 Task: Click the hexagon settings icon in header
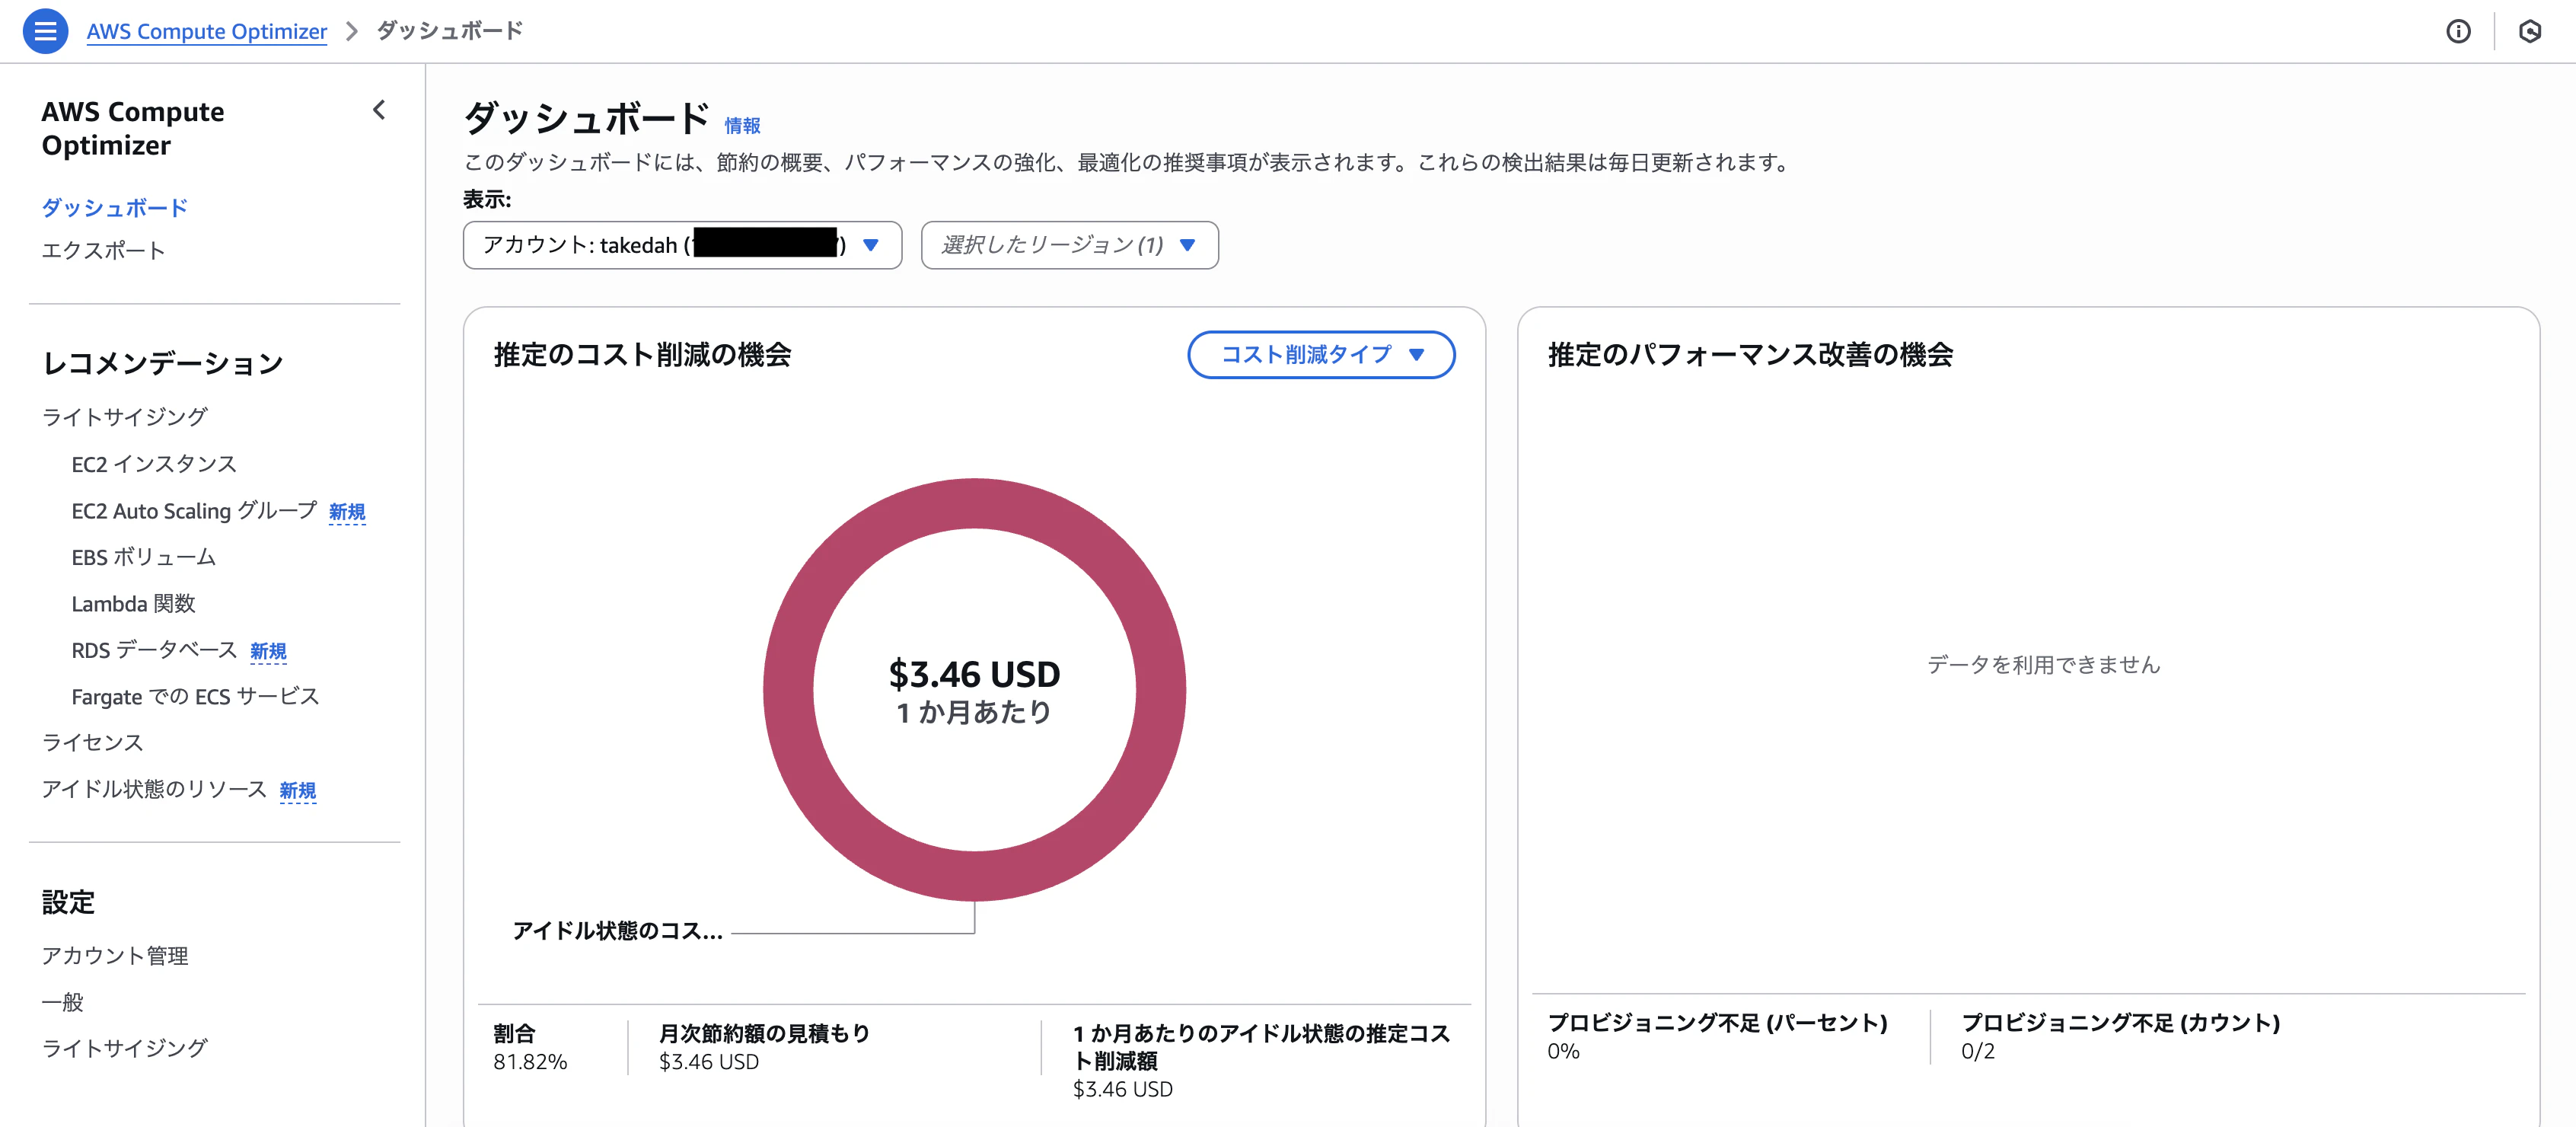2530,31
